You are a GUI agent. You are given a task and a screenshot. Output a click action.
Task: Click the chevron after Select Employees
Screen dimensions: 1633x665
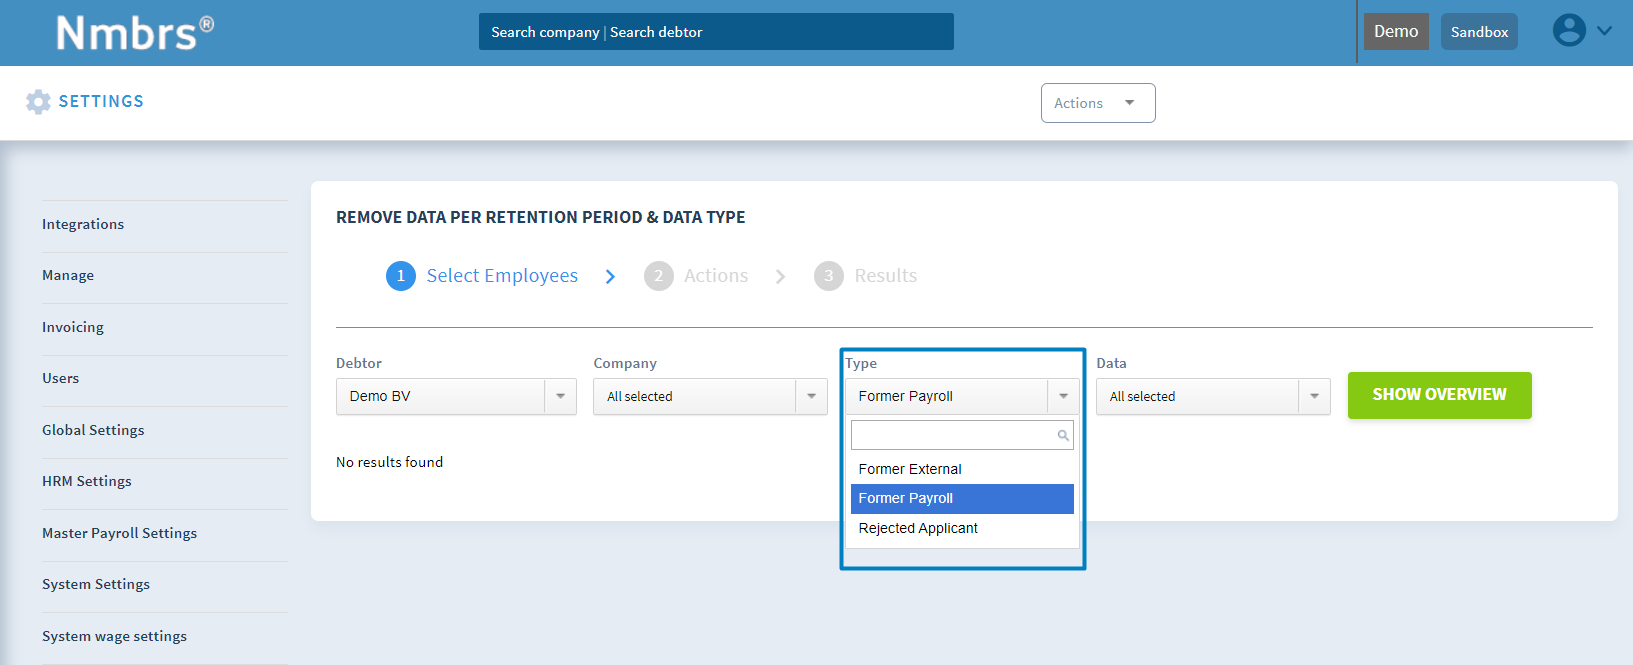point(610,276)
